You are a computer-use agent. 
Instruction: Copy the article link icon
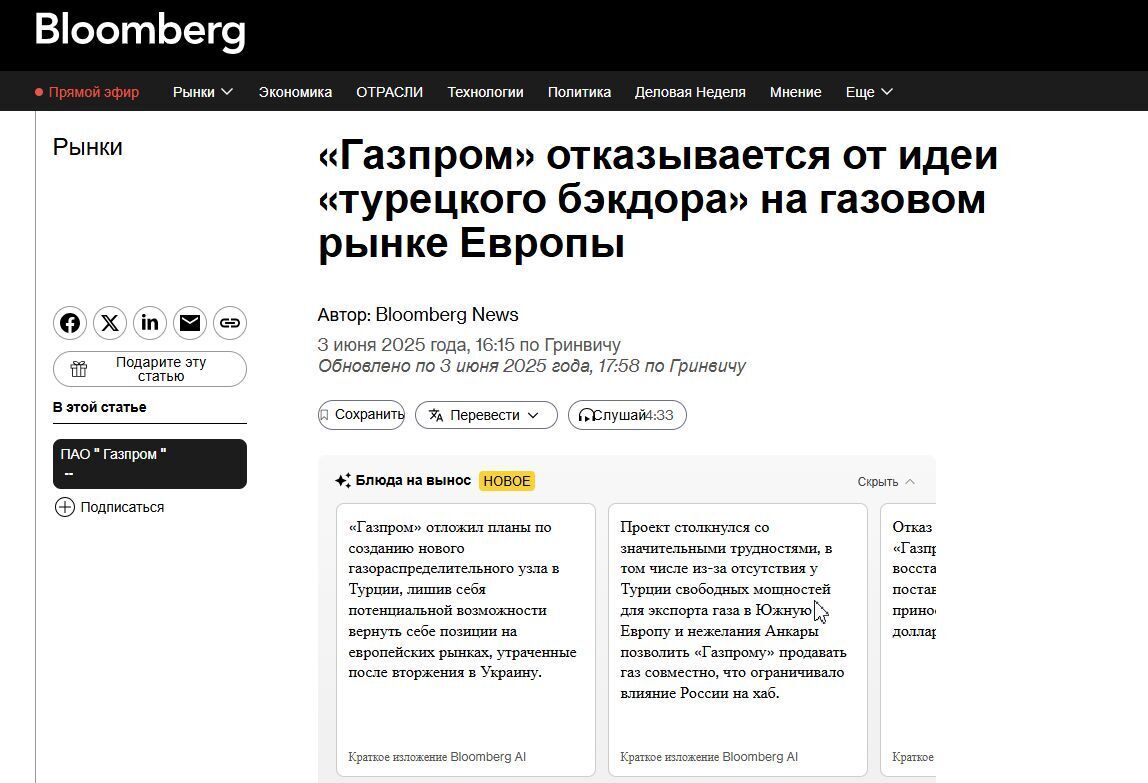(x=230, y=322)
